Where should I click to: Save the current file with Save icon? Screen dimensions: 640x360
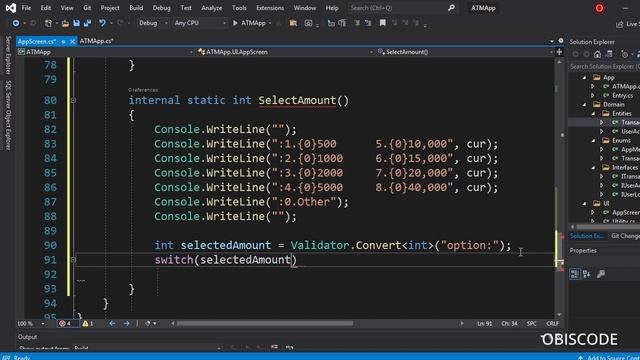click(x=76, y=23)
